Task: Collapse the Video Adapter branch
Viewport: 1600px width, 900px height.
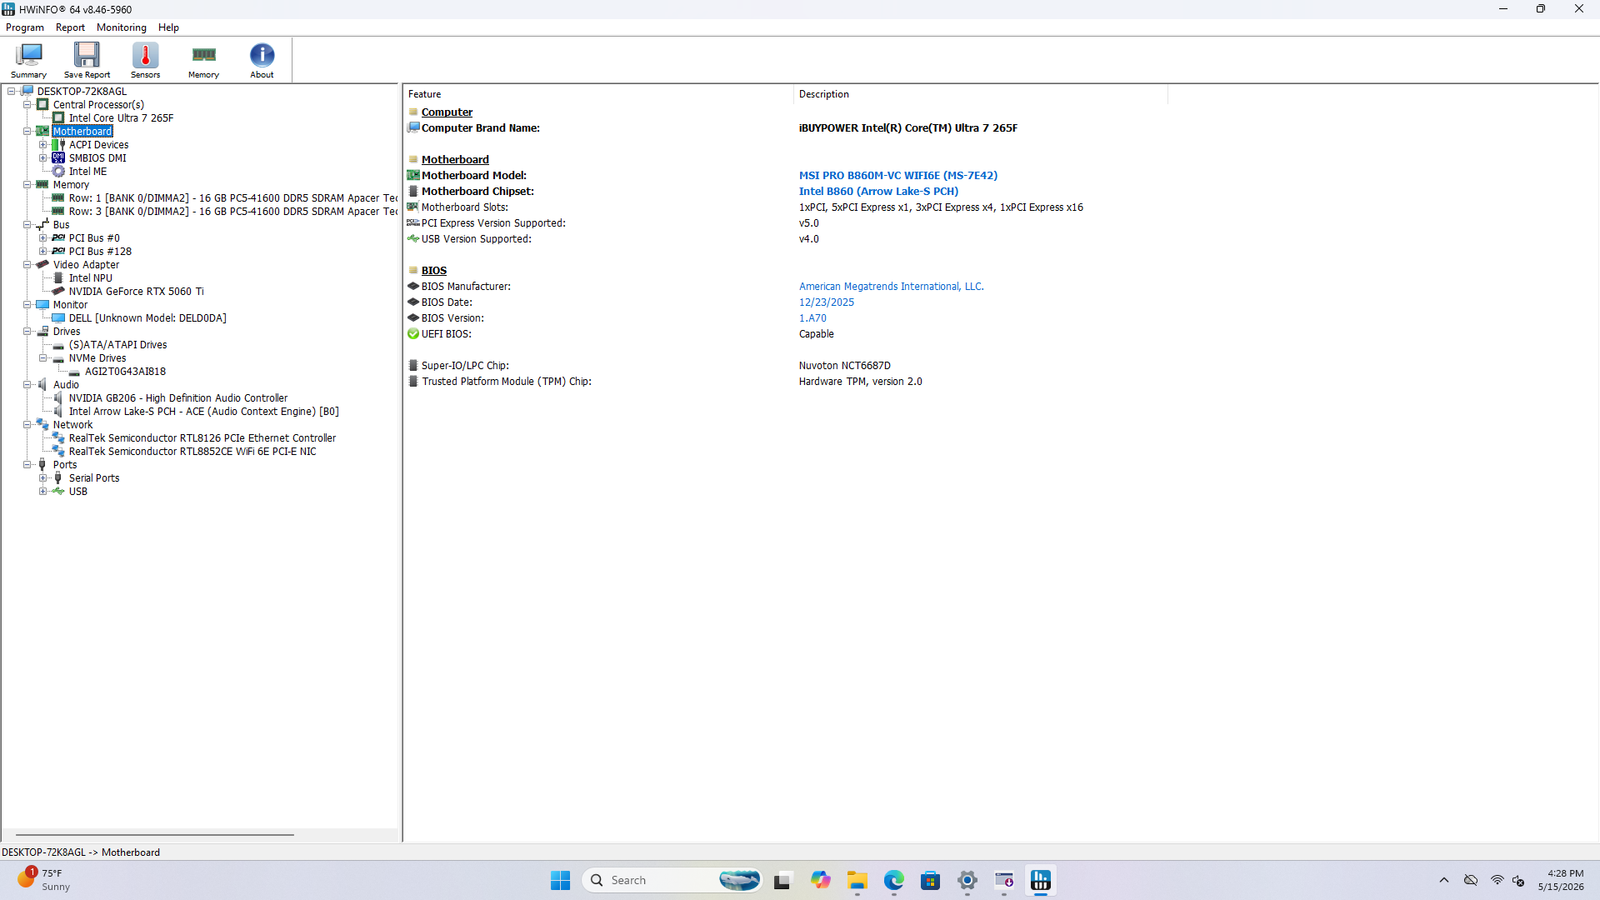Action: [28, 265]
